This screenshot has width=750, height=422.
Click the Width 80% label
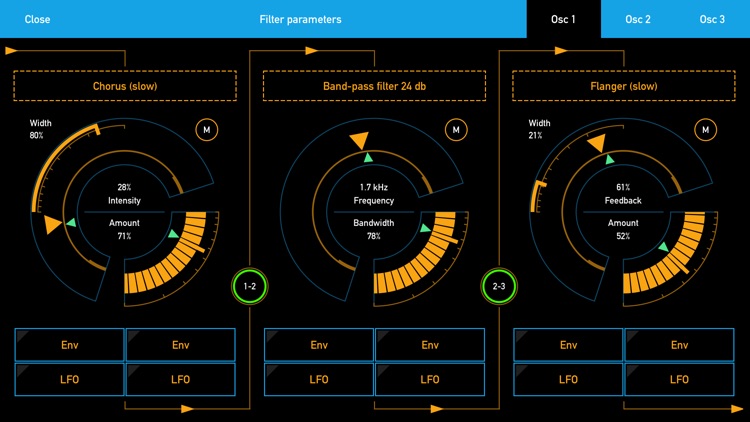click(40, 129)
